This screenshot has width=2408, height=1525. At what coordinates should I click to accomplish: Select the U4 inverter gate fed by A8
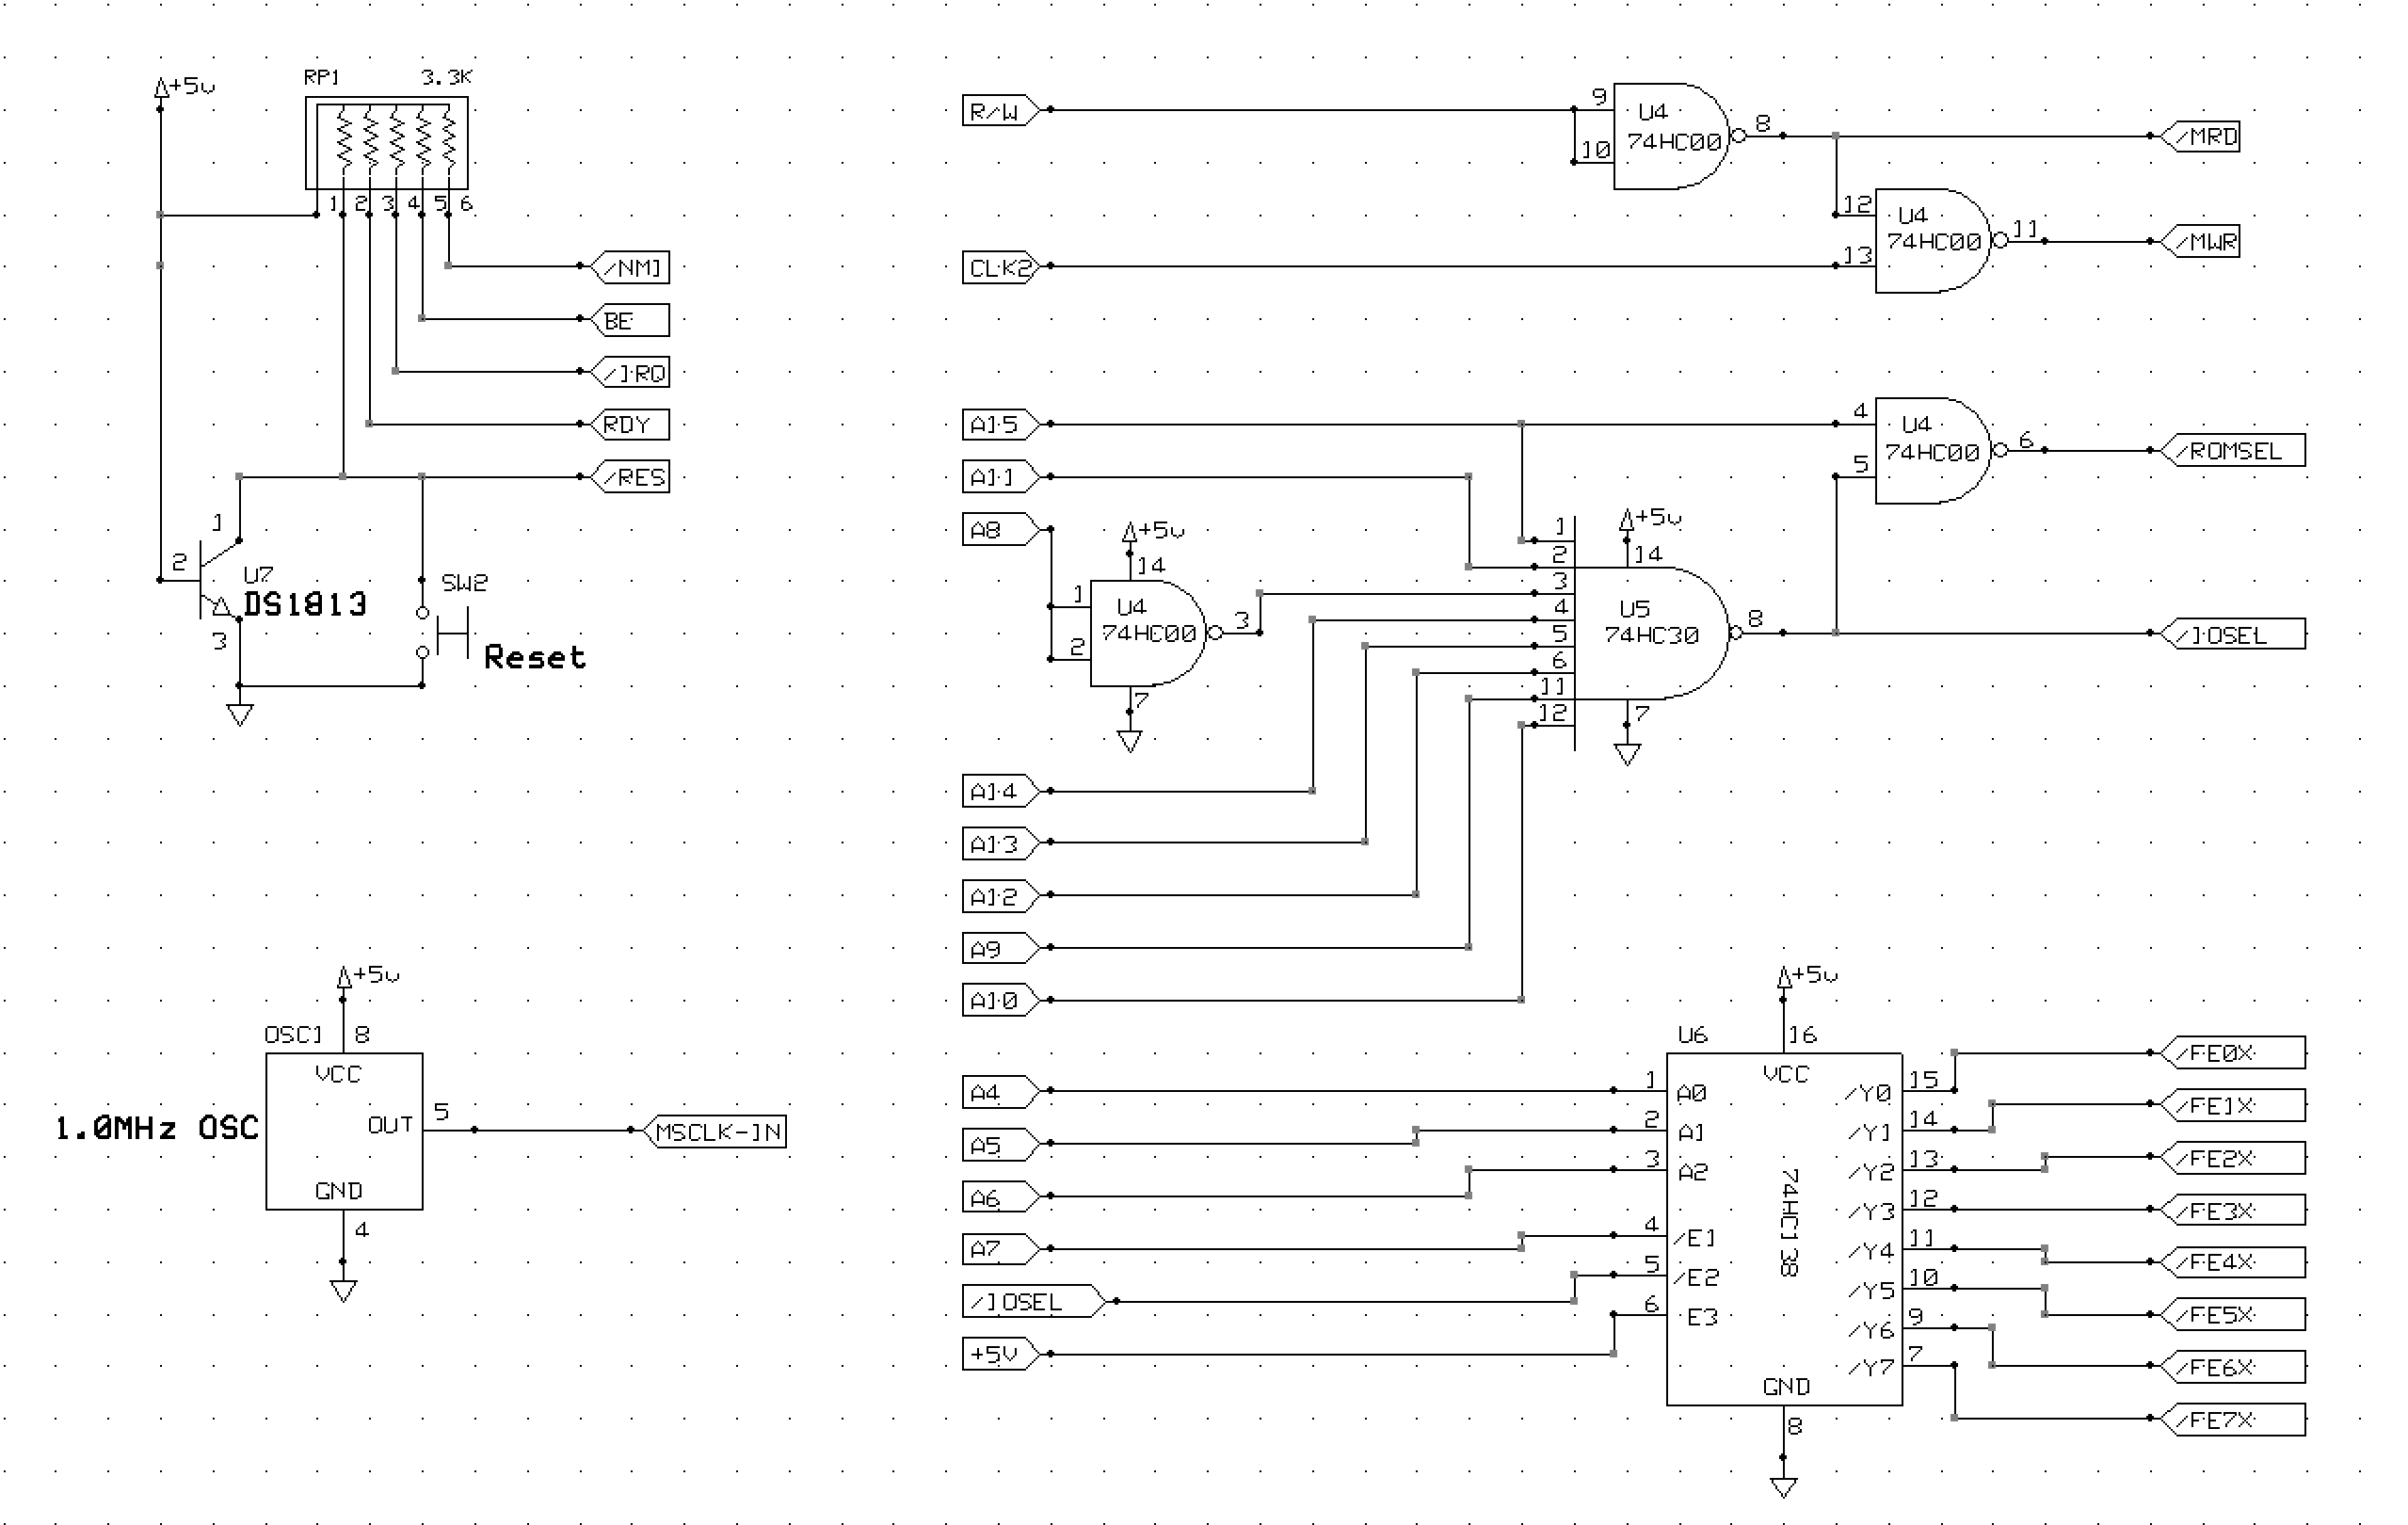tap(1146, 632)
